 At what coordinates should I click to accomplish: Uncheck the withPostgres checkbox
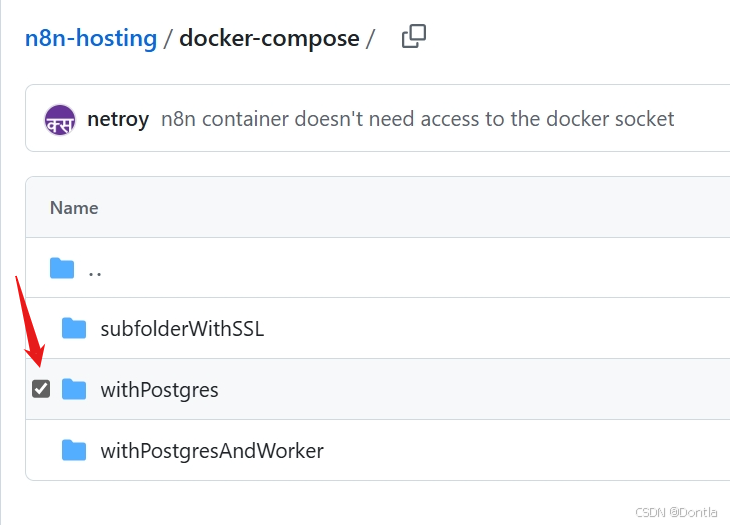click(41, 389)
